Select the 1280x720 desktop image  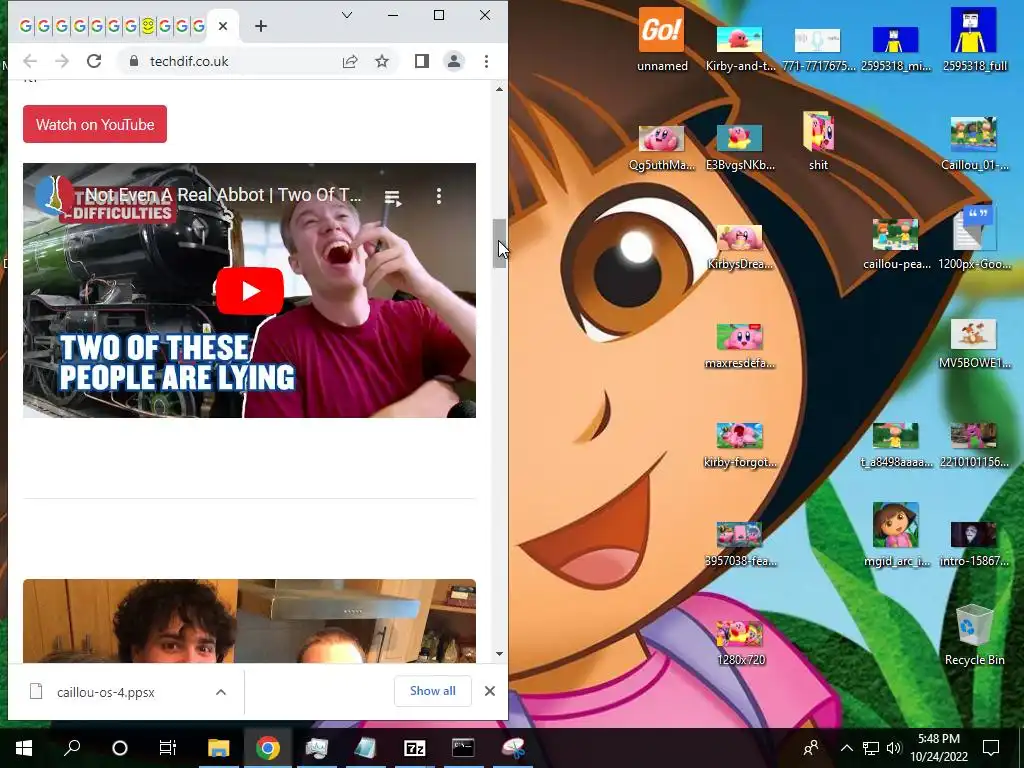[740, 643]
